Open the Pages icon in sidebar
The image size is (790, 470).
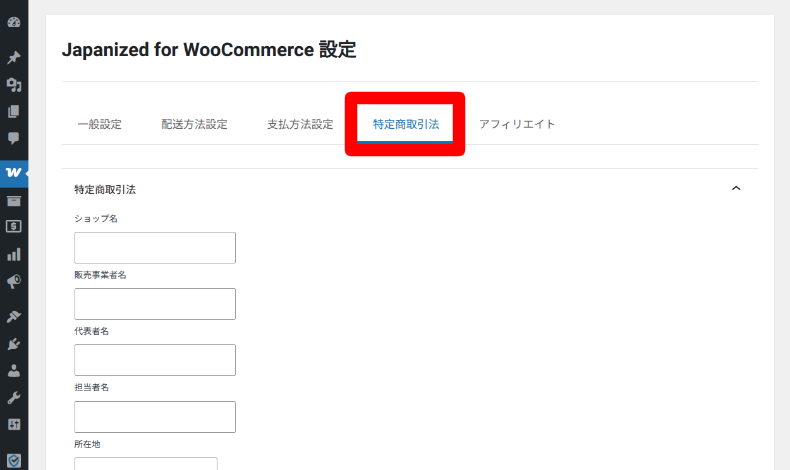click(14, 111)
